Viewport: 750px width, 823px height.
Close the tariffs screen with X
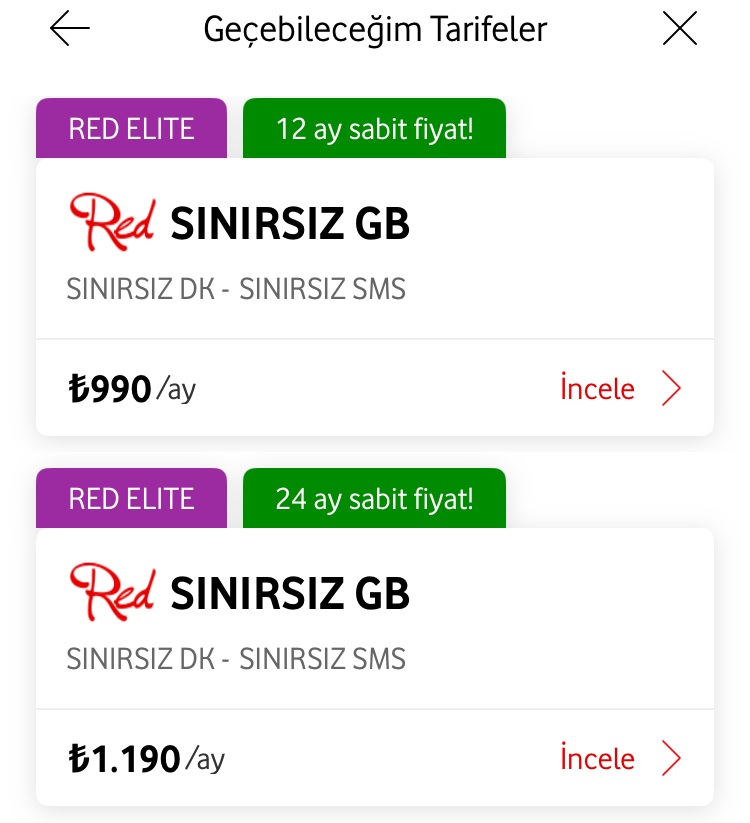coord(680,30)
